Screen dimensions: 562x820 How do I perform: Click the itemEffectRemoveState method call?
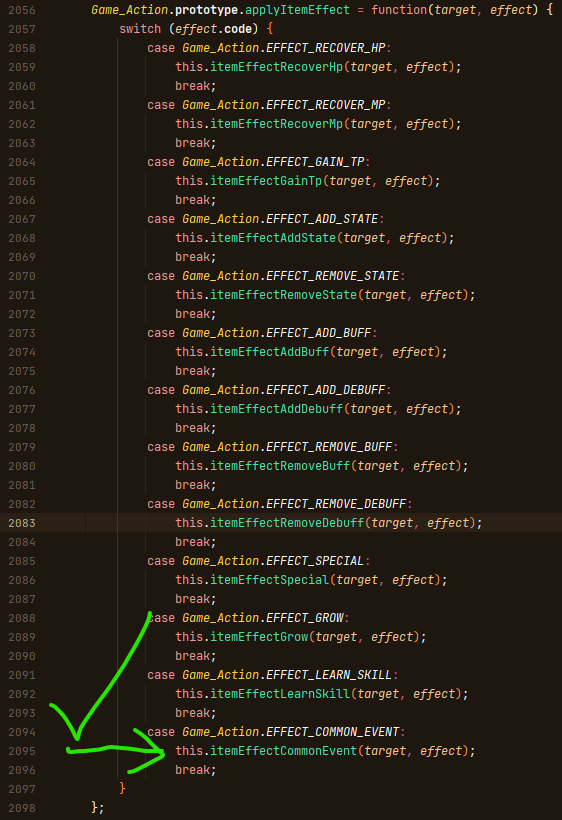(x=283, y=295)
